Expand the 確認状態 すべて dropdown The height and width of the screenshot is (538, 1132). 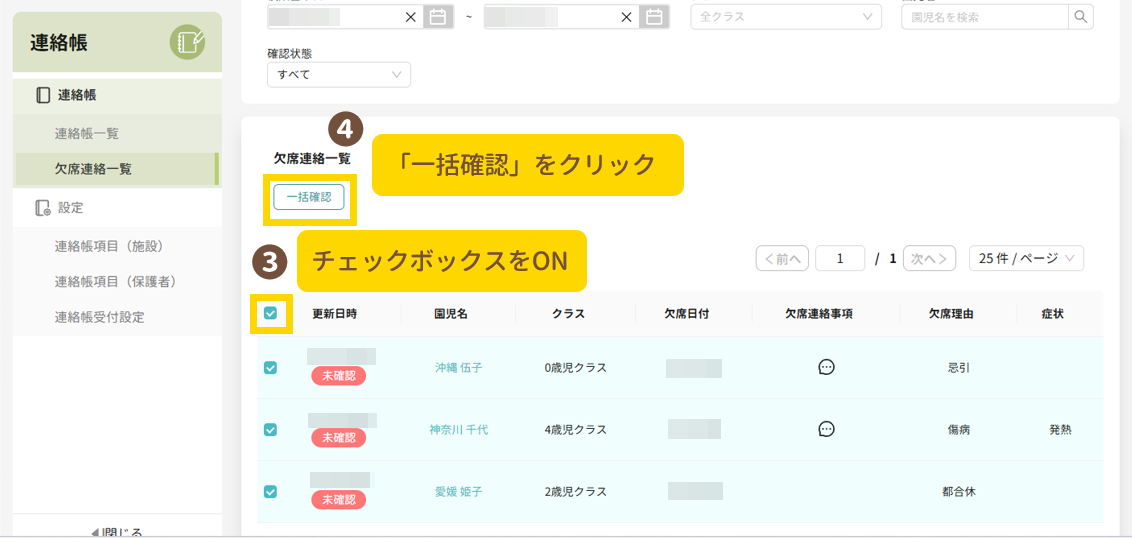click(x=338, y=75)
